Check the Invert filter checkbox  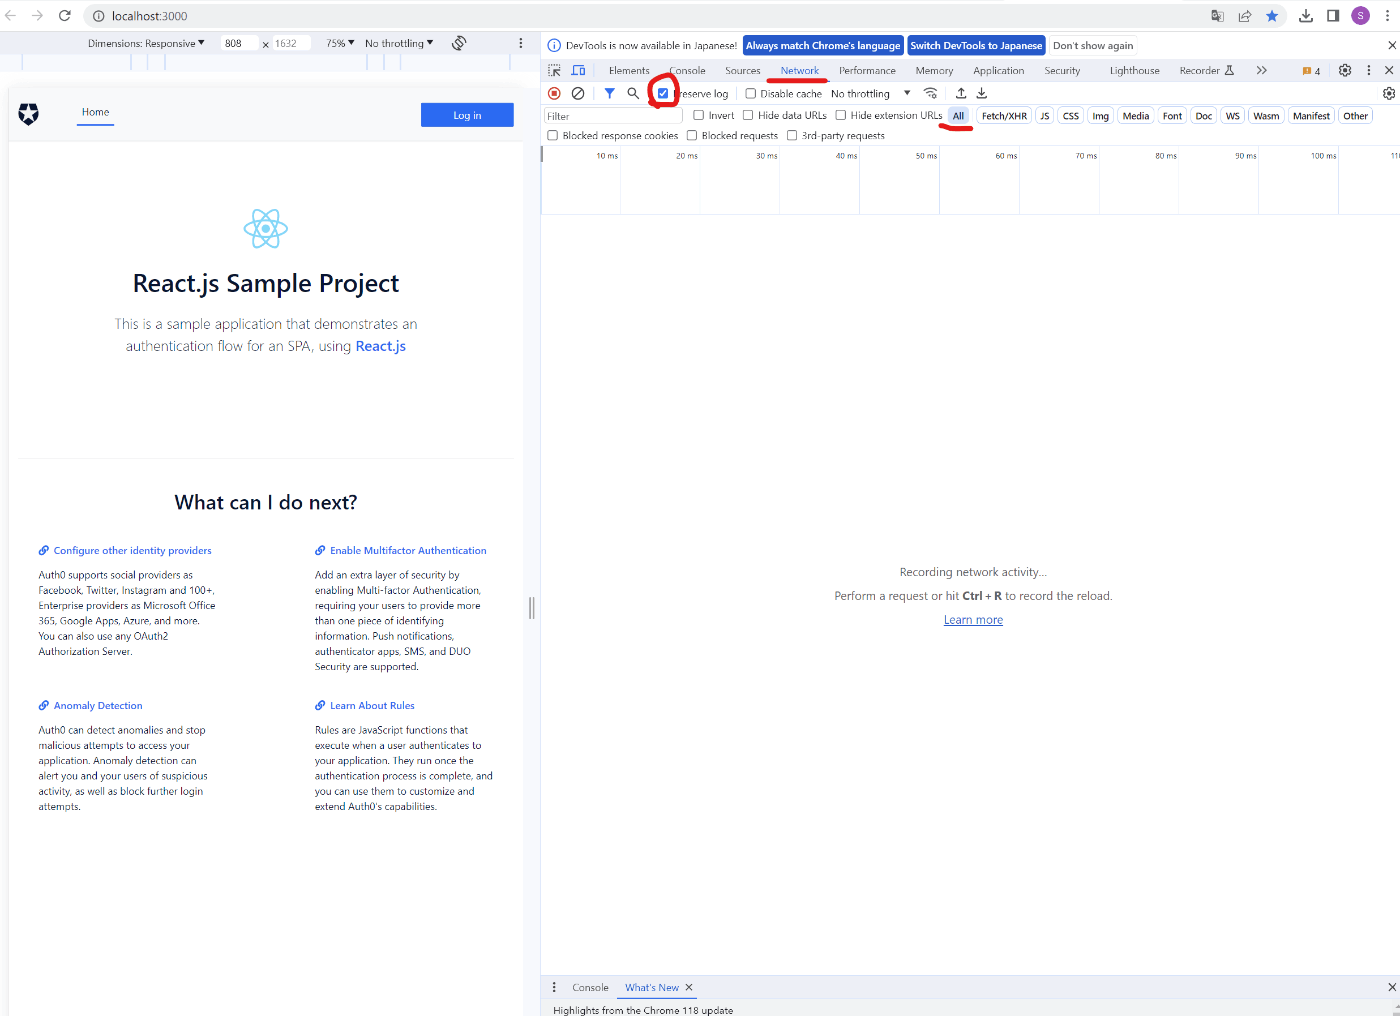pos(699,115)
